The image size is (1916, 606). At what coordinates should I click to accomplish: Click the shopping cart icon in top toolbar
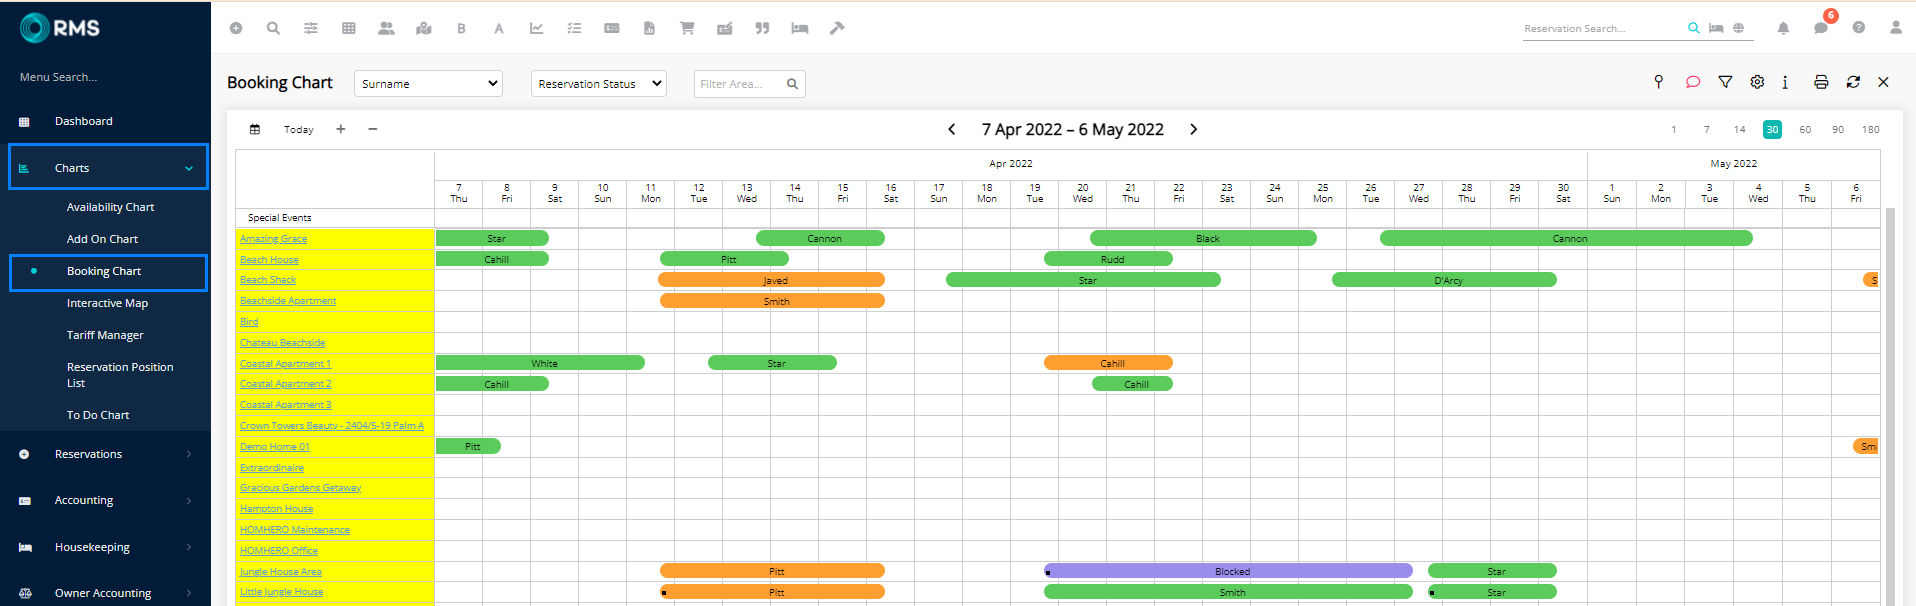(x=687, y=28)
